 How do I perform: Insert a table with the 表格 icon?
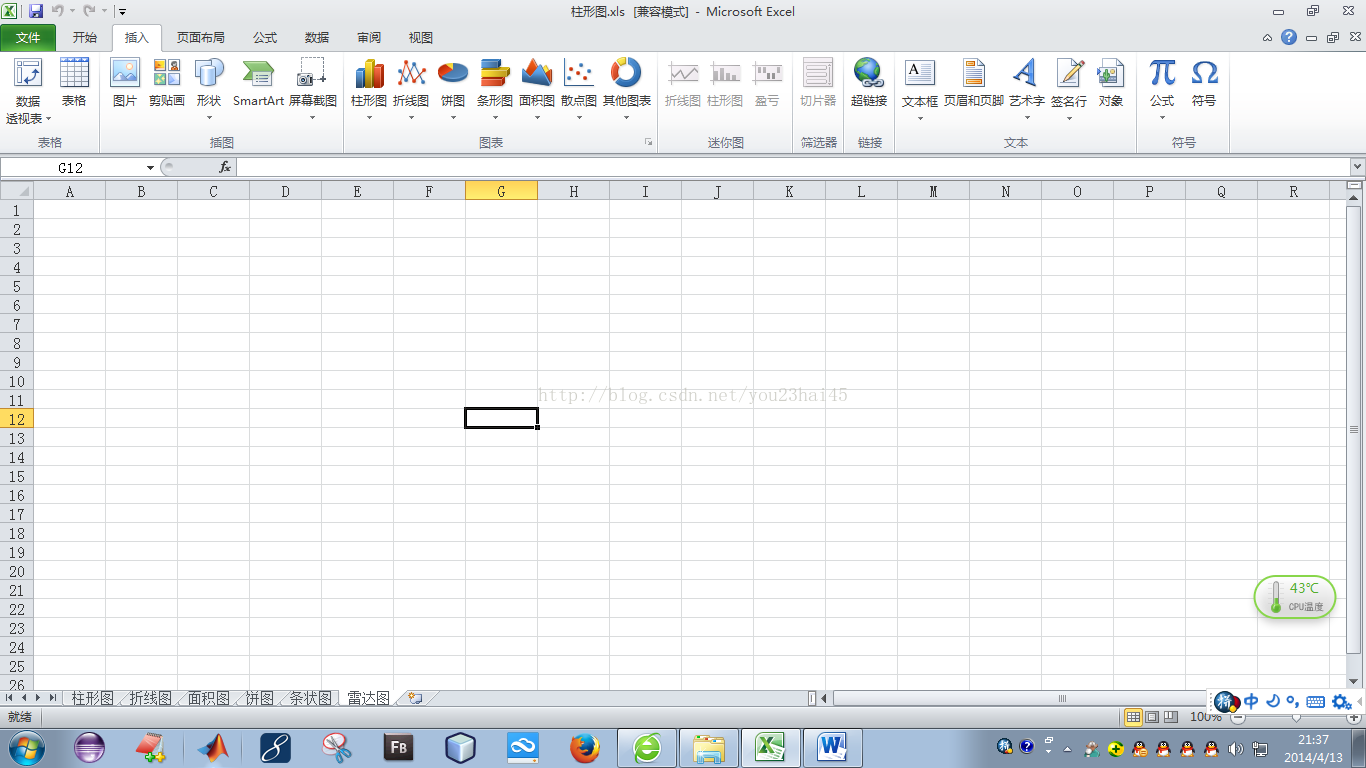[x=74, y=83]
